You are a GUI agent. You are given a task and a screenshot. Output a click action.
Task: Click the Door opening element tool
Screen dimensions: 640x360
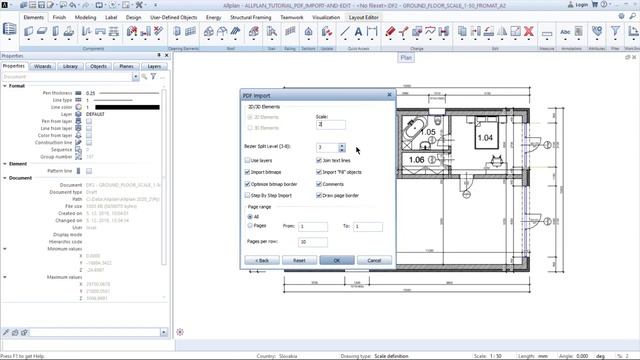pos(177,31)
